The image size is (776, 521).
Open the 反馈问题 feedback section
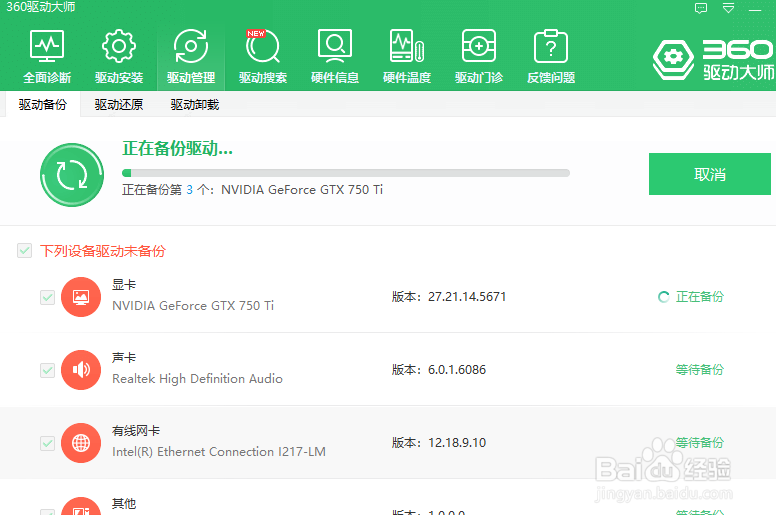click(551, 57)
